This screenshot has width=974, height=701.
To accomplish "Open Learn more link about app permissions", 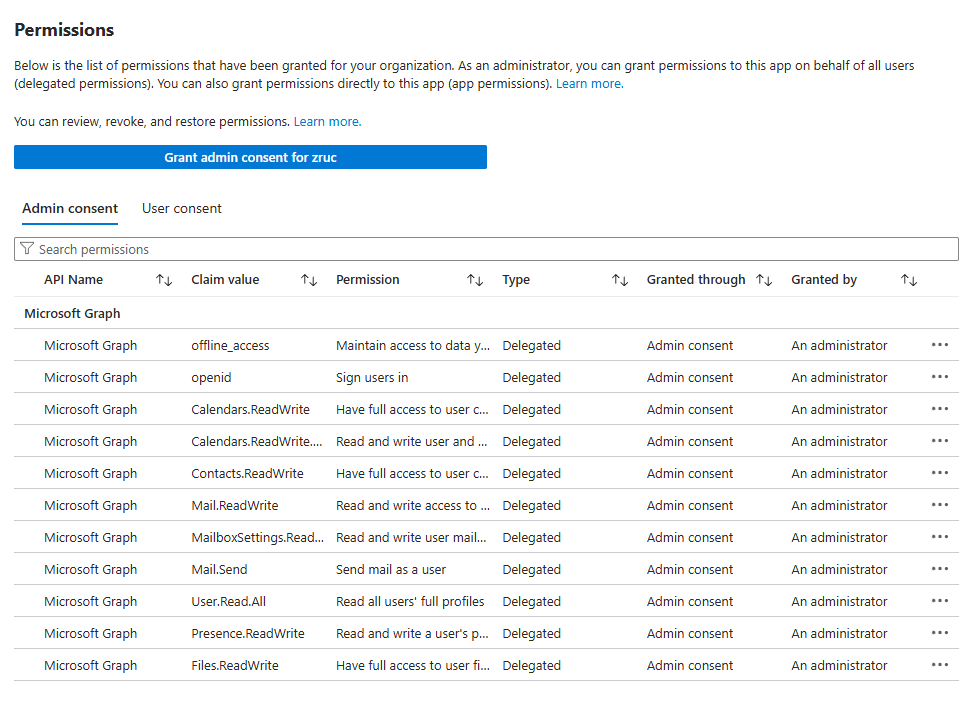I will pyautogui.click(x=589, y=84).
